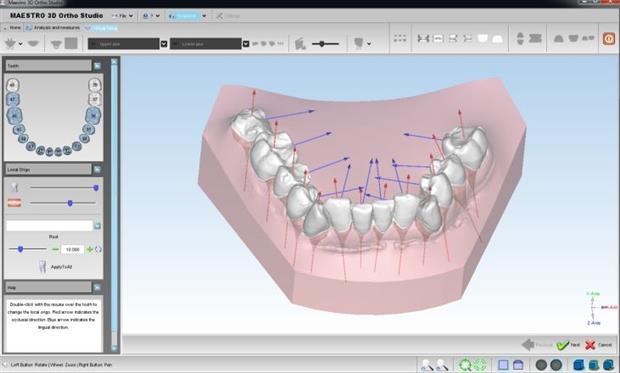620x373 pixels.
Task: Click the gray square icon left of Upper jaw
Action: [x=71, y=43]
